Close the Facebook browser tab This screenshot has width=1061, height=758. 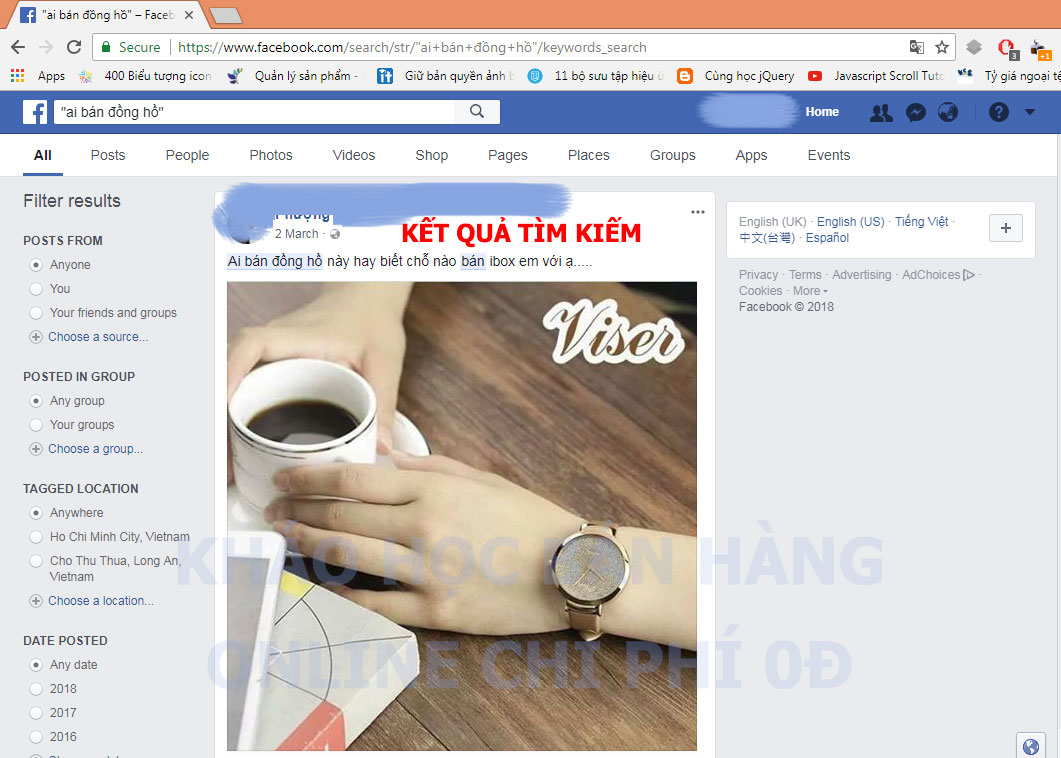click(x=189, y=15)
